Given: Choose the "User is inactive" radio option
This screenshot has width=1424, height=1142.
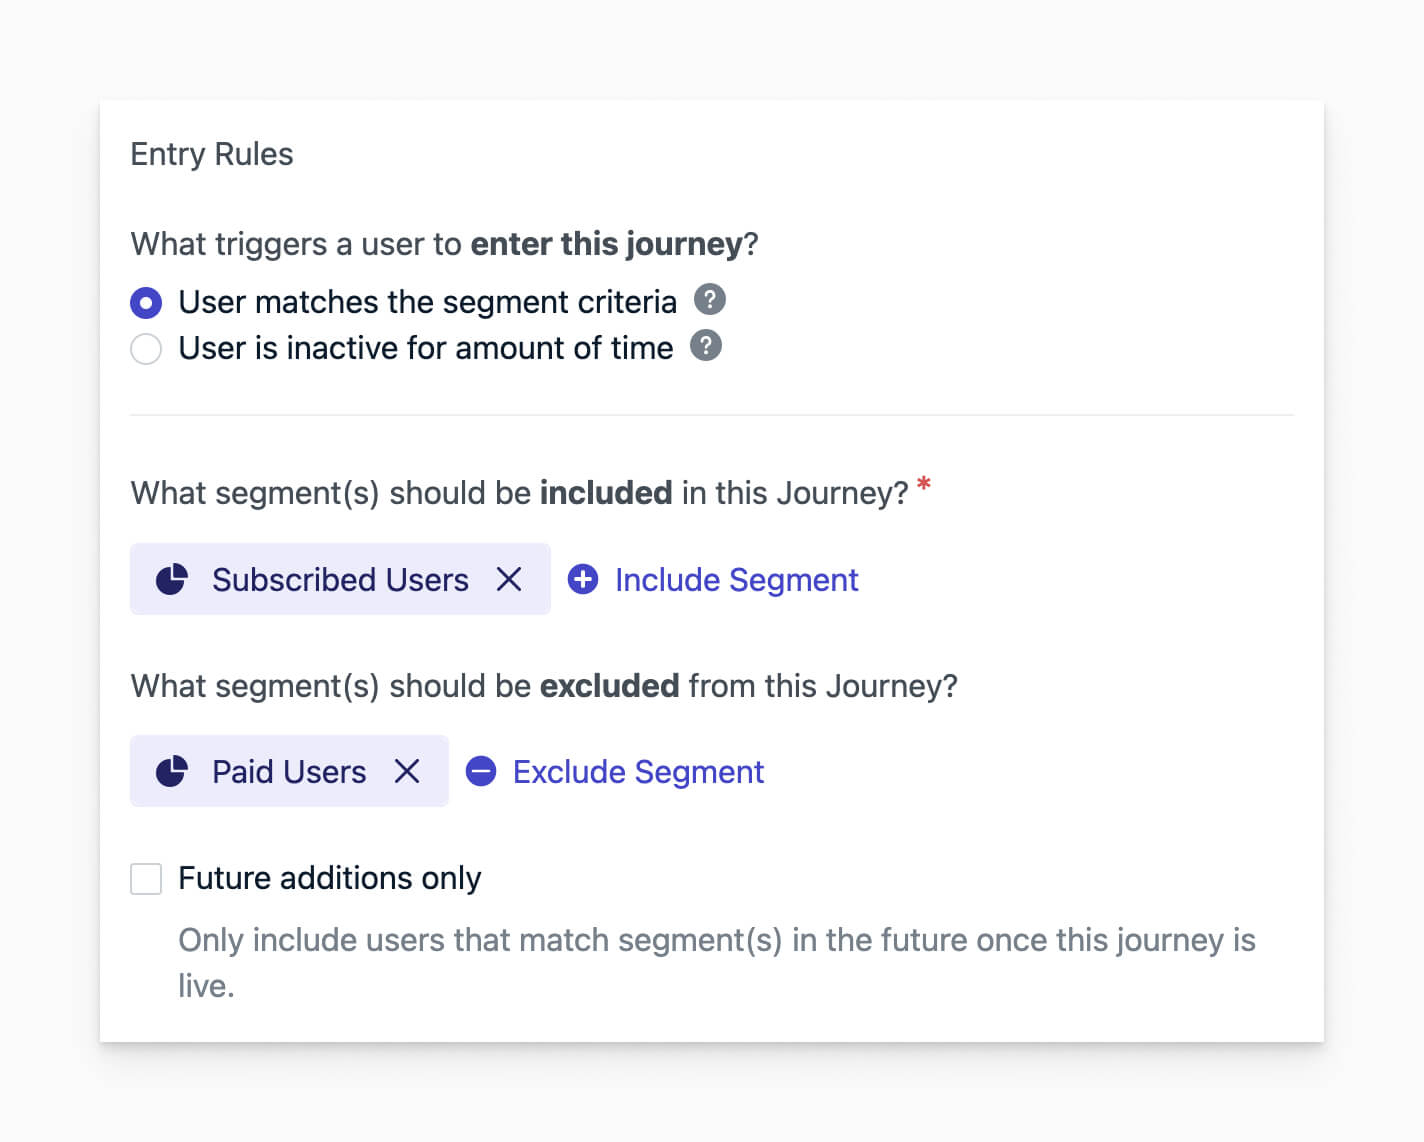Looking at the screenshot, I should tap(146, 349).
